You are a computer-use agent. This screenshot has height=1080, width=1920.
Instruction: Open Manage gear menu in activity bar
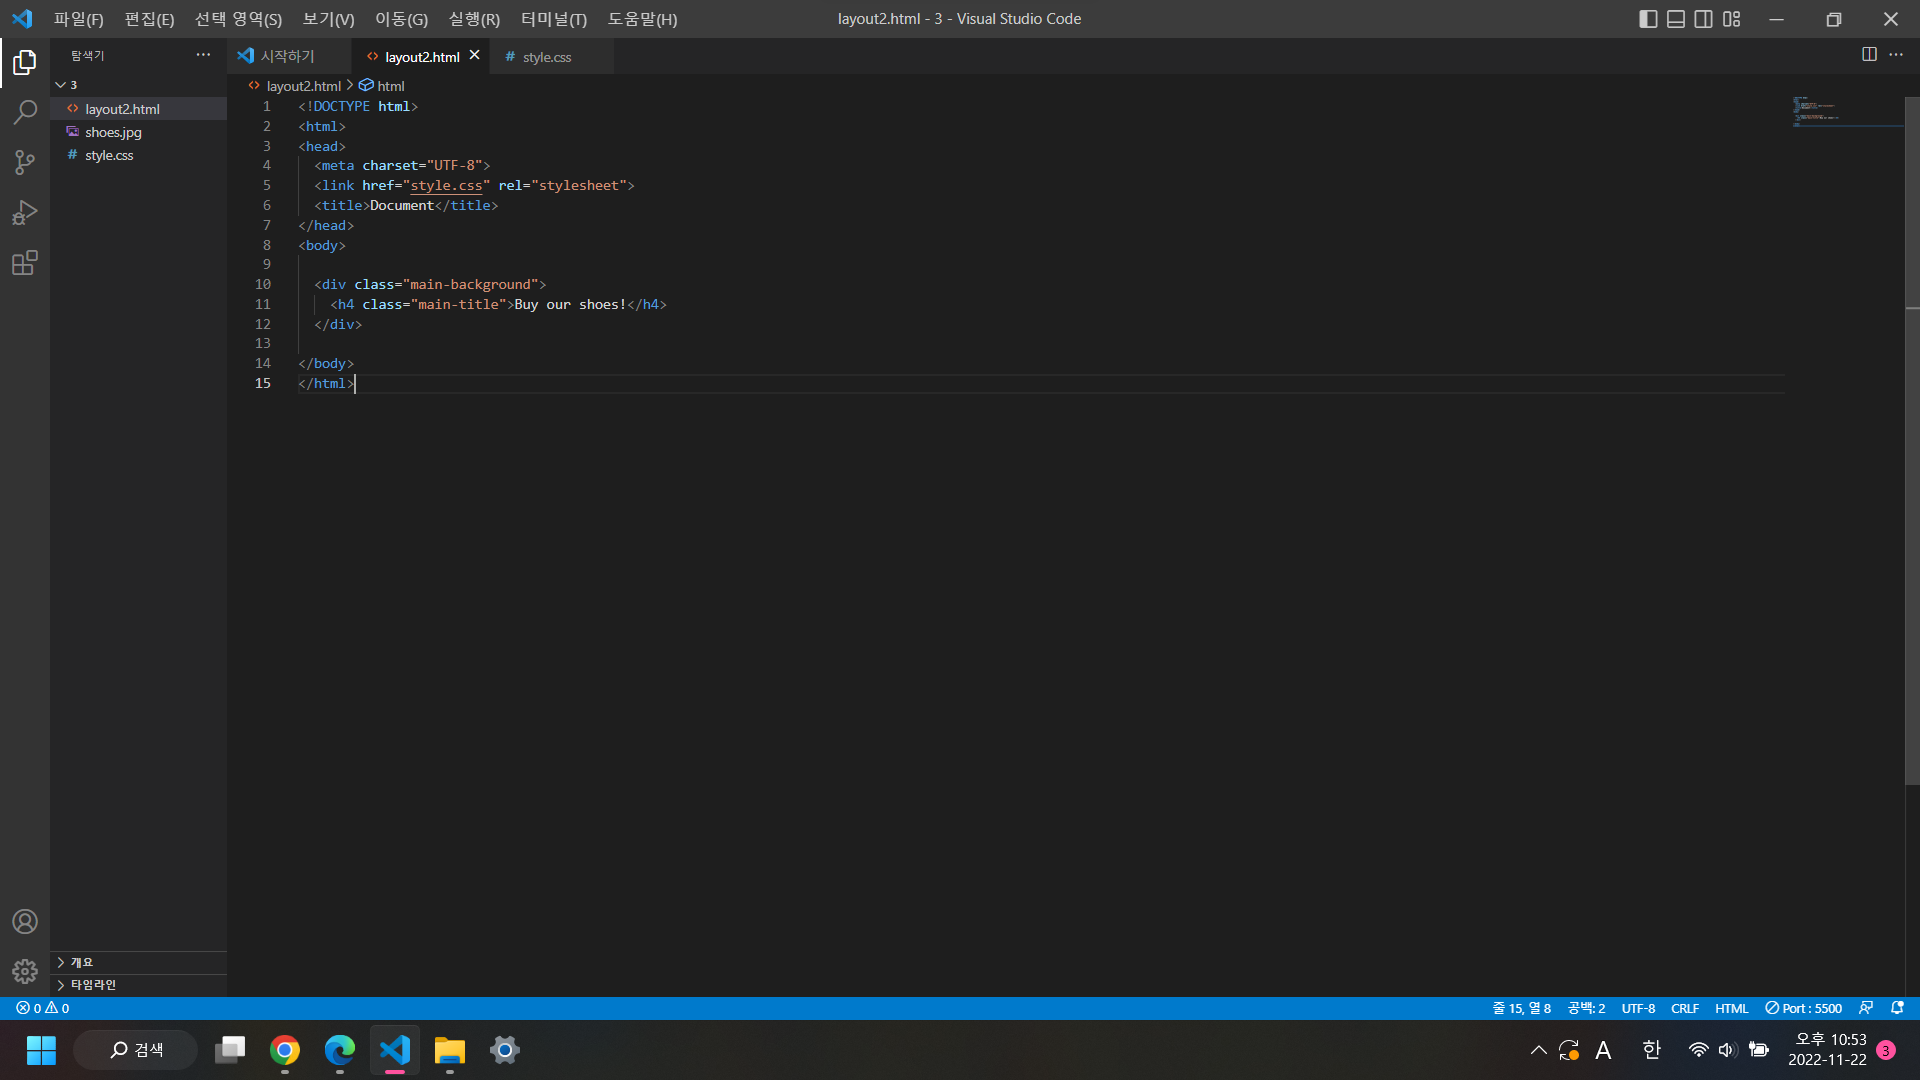pos(25,971)
